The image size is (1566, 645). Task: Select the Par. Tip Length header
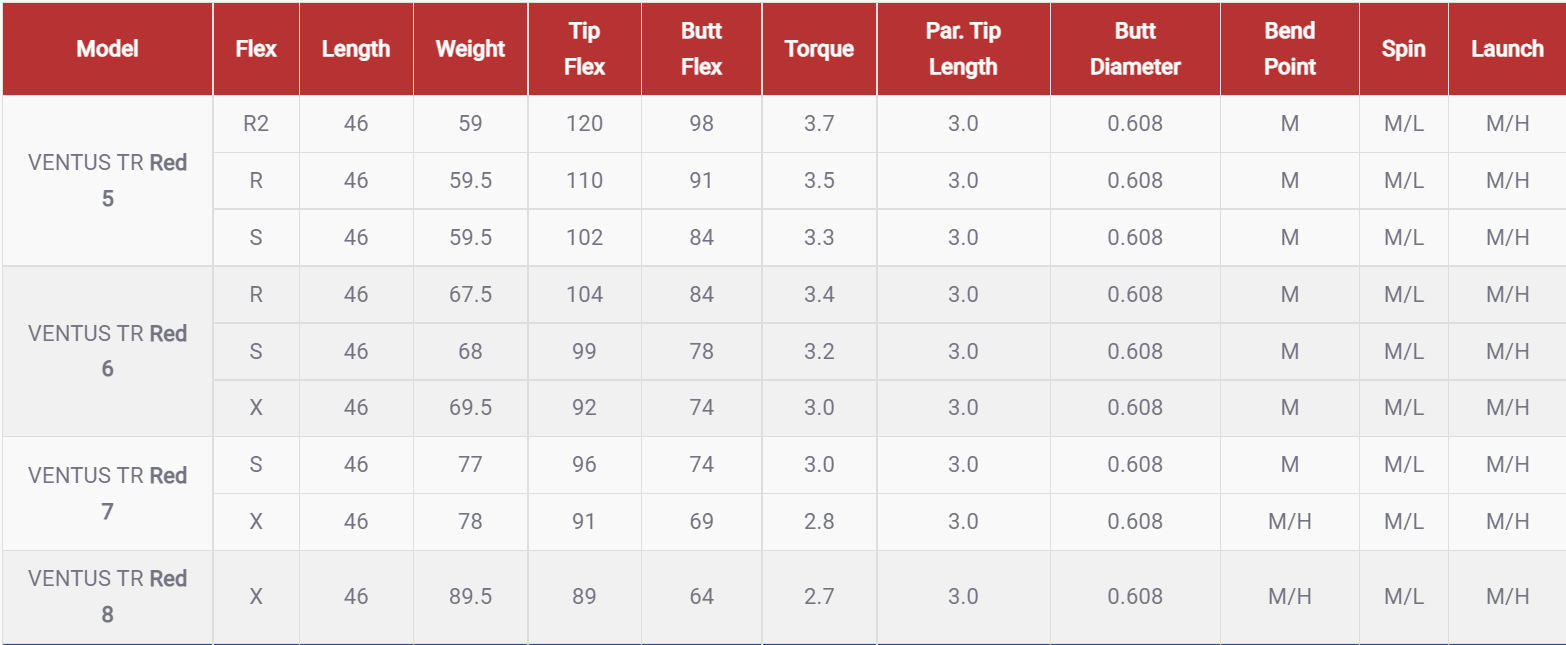962,48
